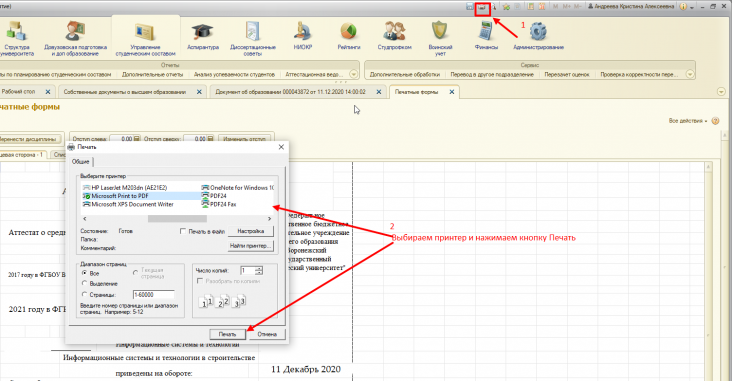This screenshot has width=732, height=381.
Task: Expand the Сервис menu overflow arrow
Action: [690, 74]
